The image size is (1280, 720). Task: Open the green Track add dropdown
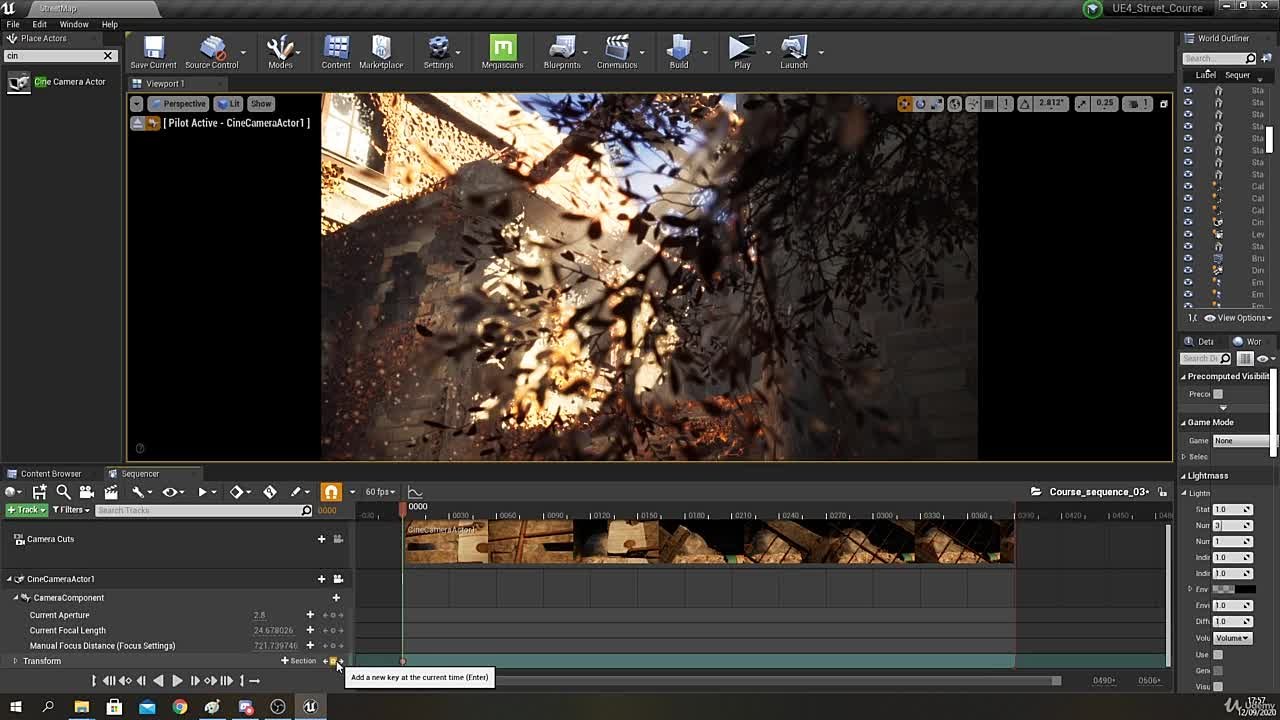click(27, 510)
